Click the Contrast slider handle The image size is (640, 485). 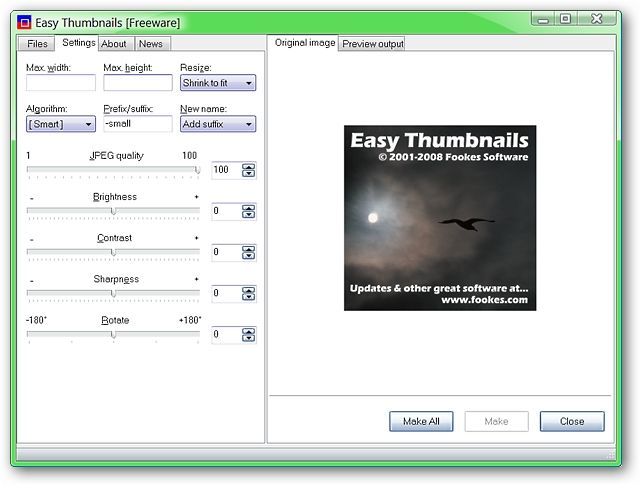click(x=113, y=252)
